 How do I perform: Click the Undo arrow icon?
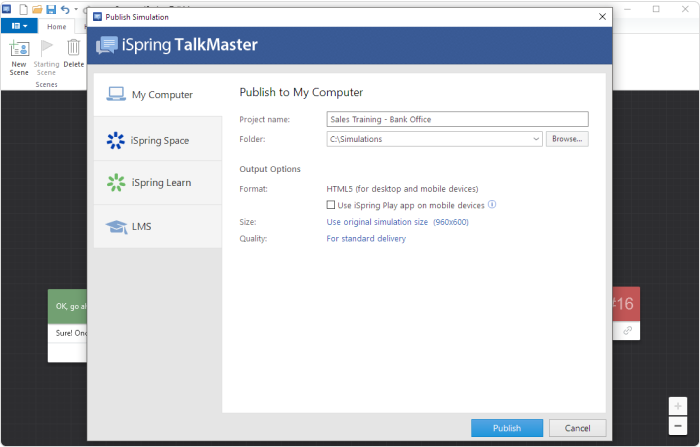pyautogui.click(x=65, y=9)
